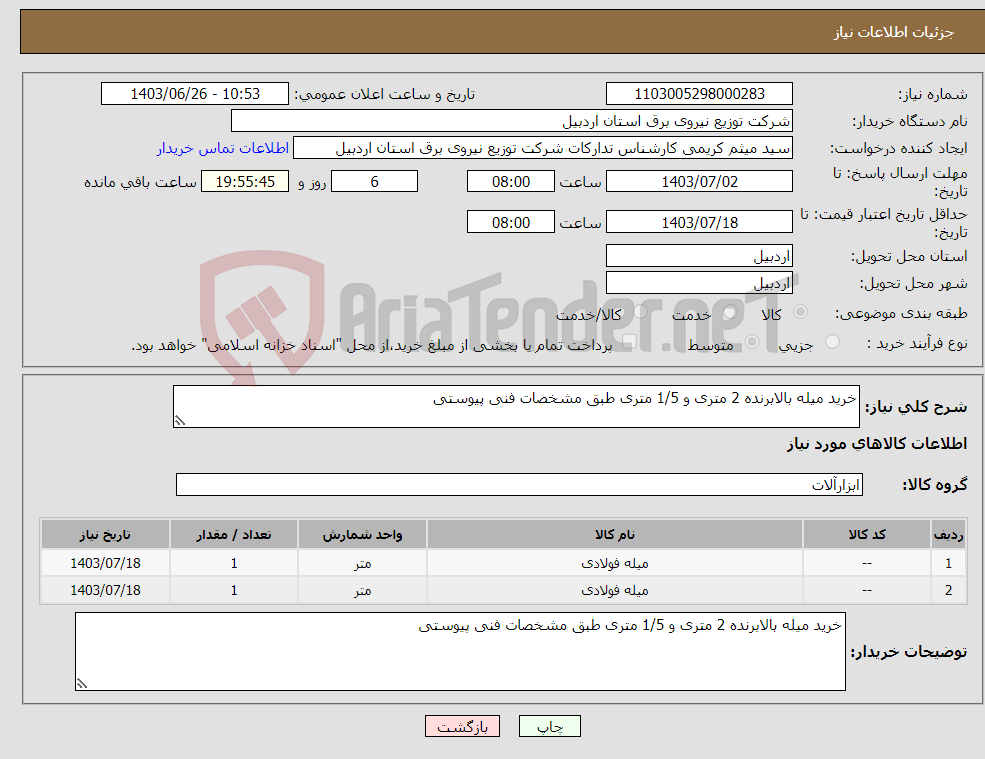Select the متوسط purchase type radio
This screenshot has height=759, width=985.
click(x=752, y=342)
